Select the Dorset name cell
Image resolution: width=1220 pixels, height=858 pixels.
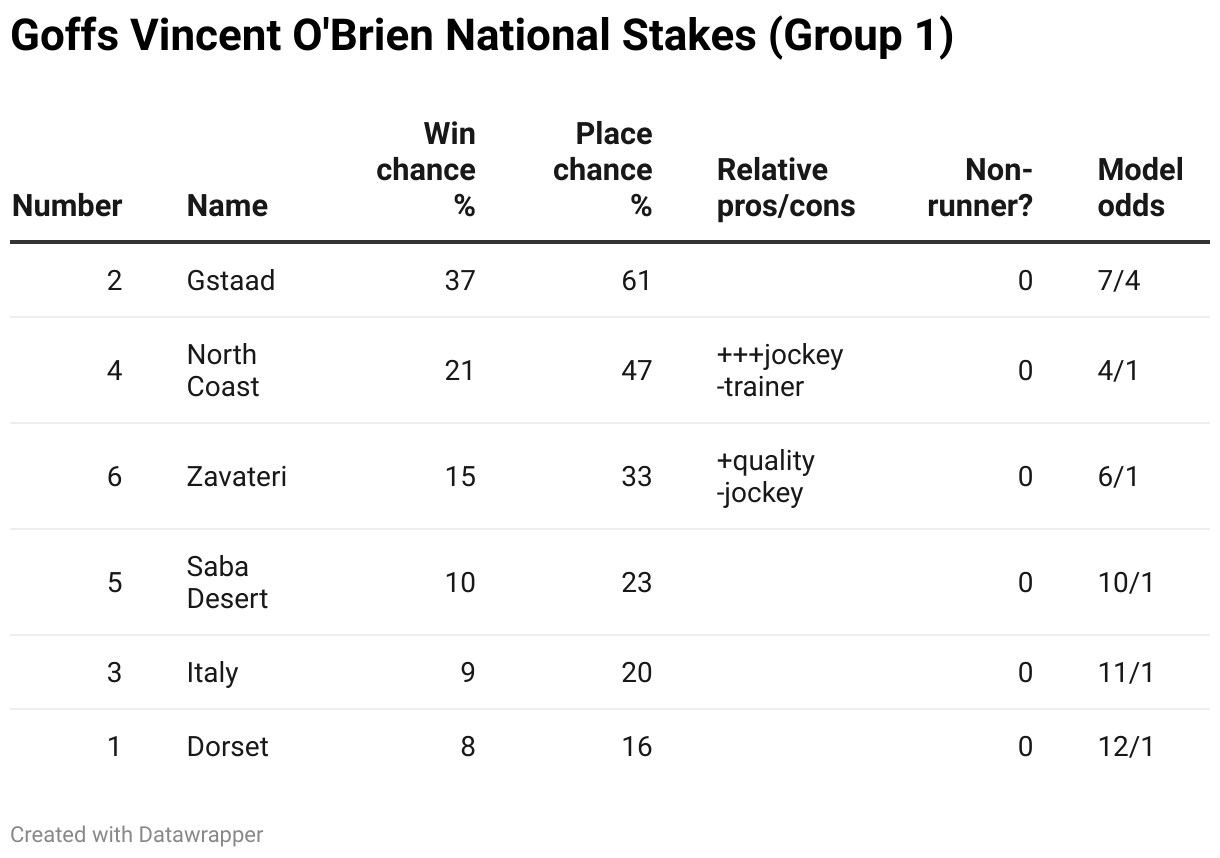tap(227, 746)
